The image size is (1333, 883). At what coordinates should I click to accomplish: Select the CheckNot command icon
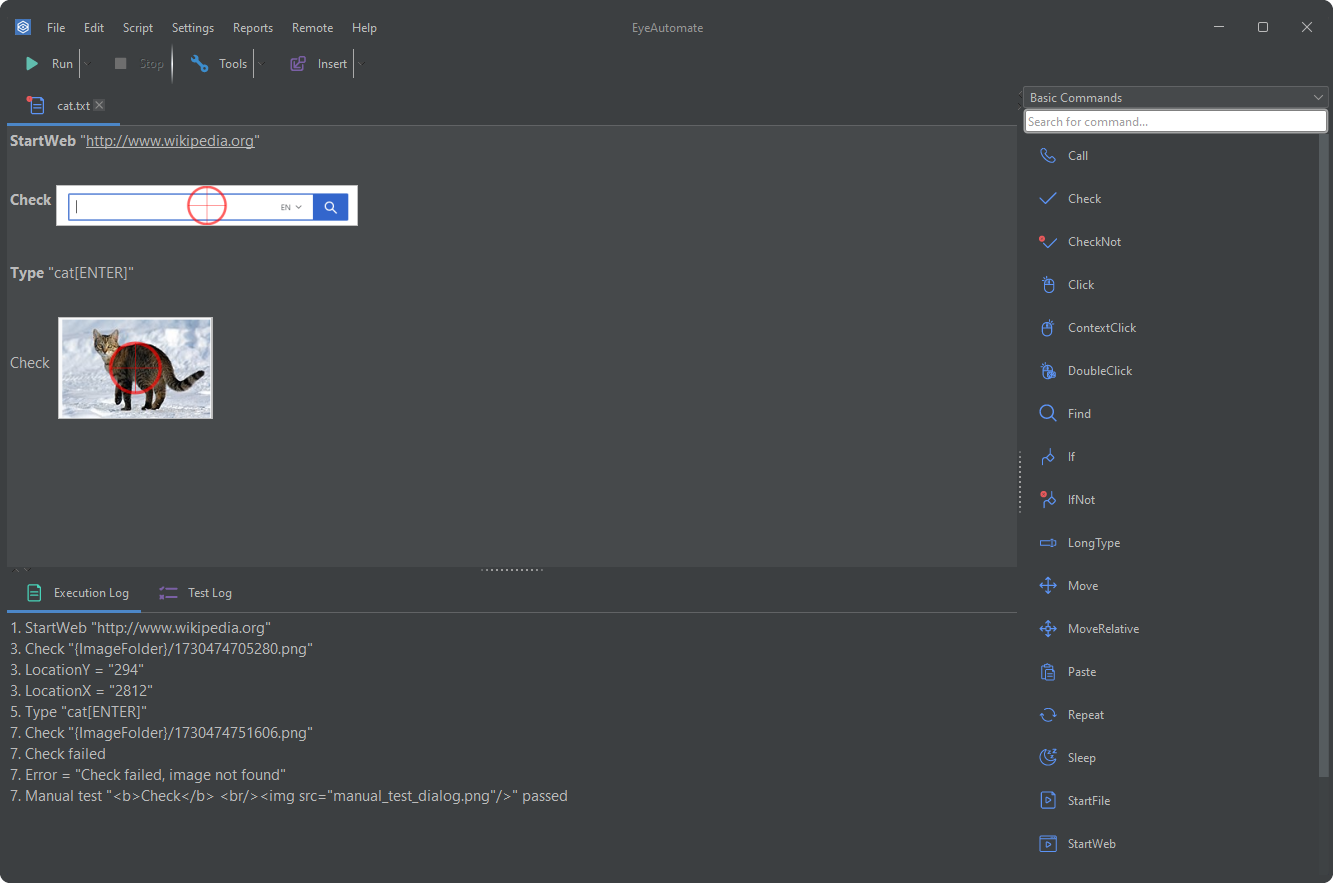click(x=1048, y=242)
